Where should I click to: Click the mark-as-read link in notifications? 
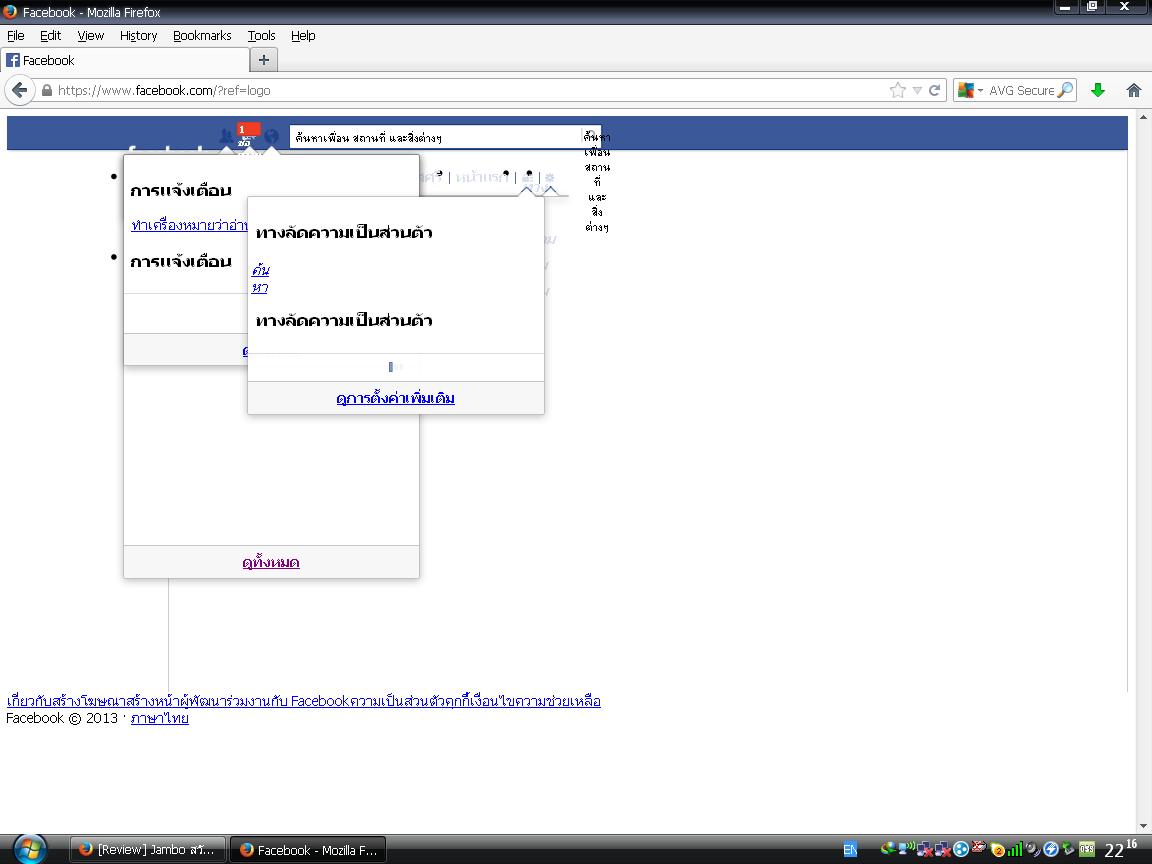coord(190,226)
